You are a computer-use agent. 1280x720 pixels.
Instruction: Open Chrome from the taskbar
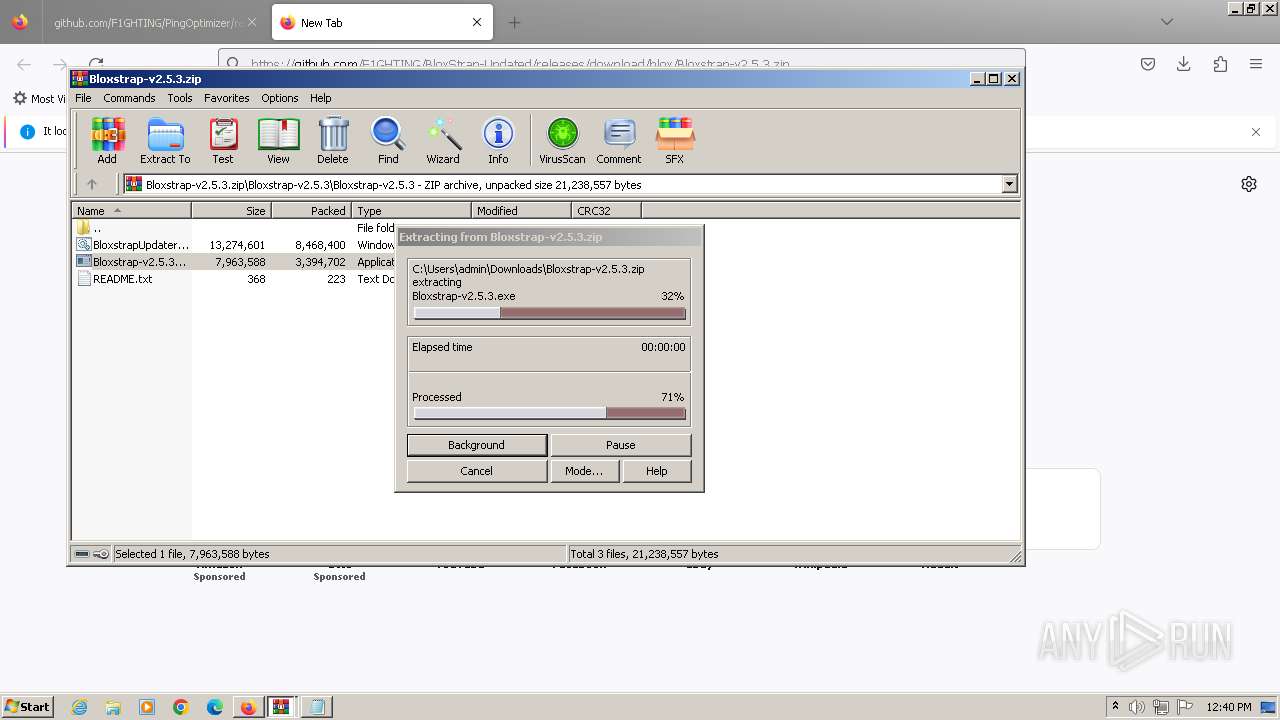pyautogui.click(x=181, y=707)
